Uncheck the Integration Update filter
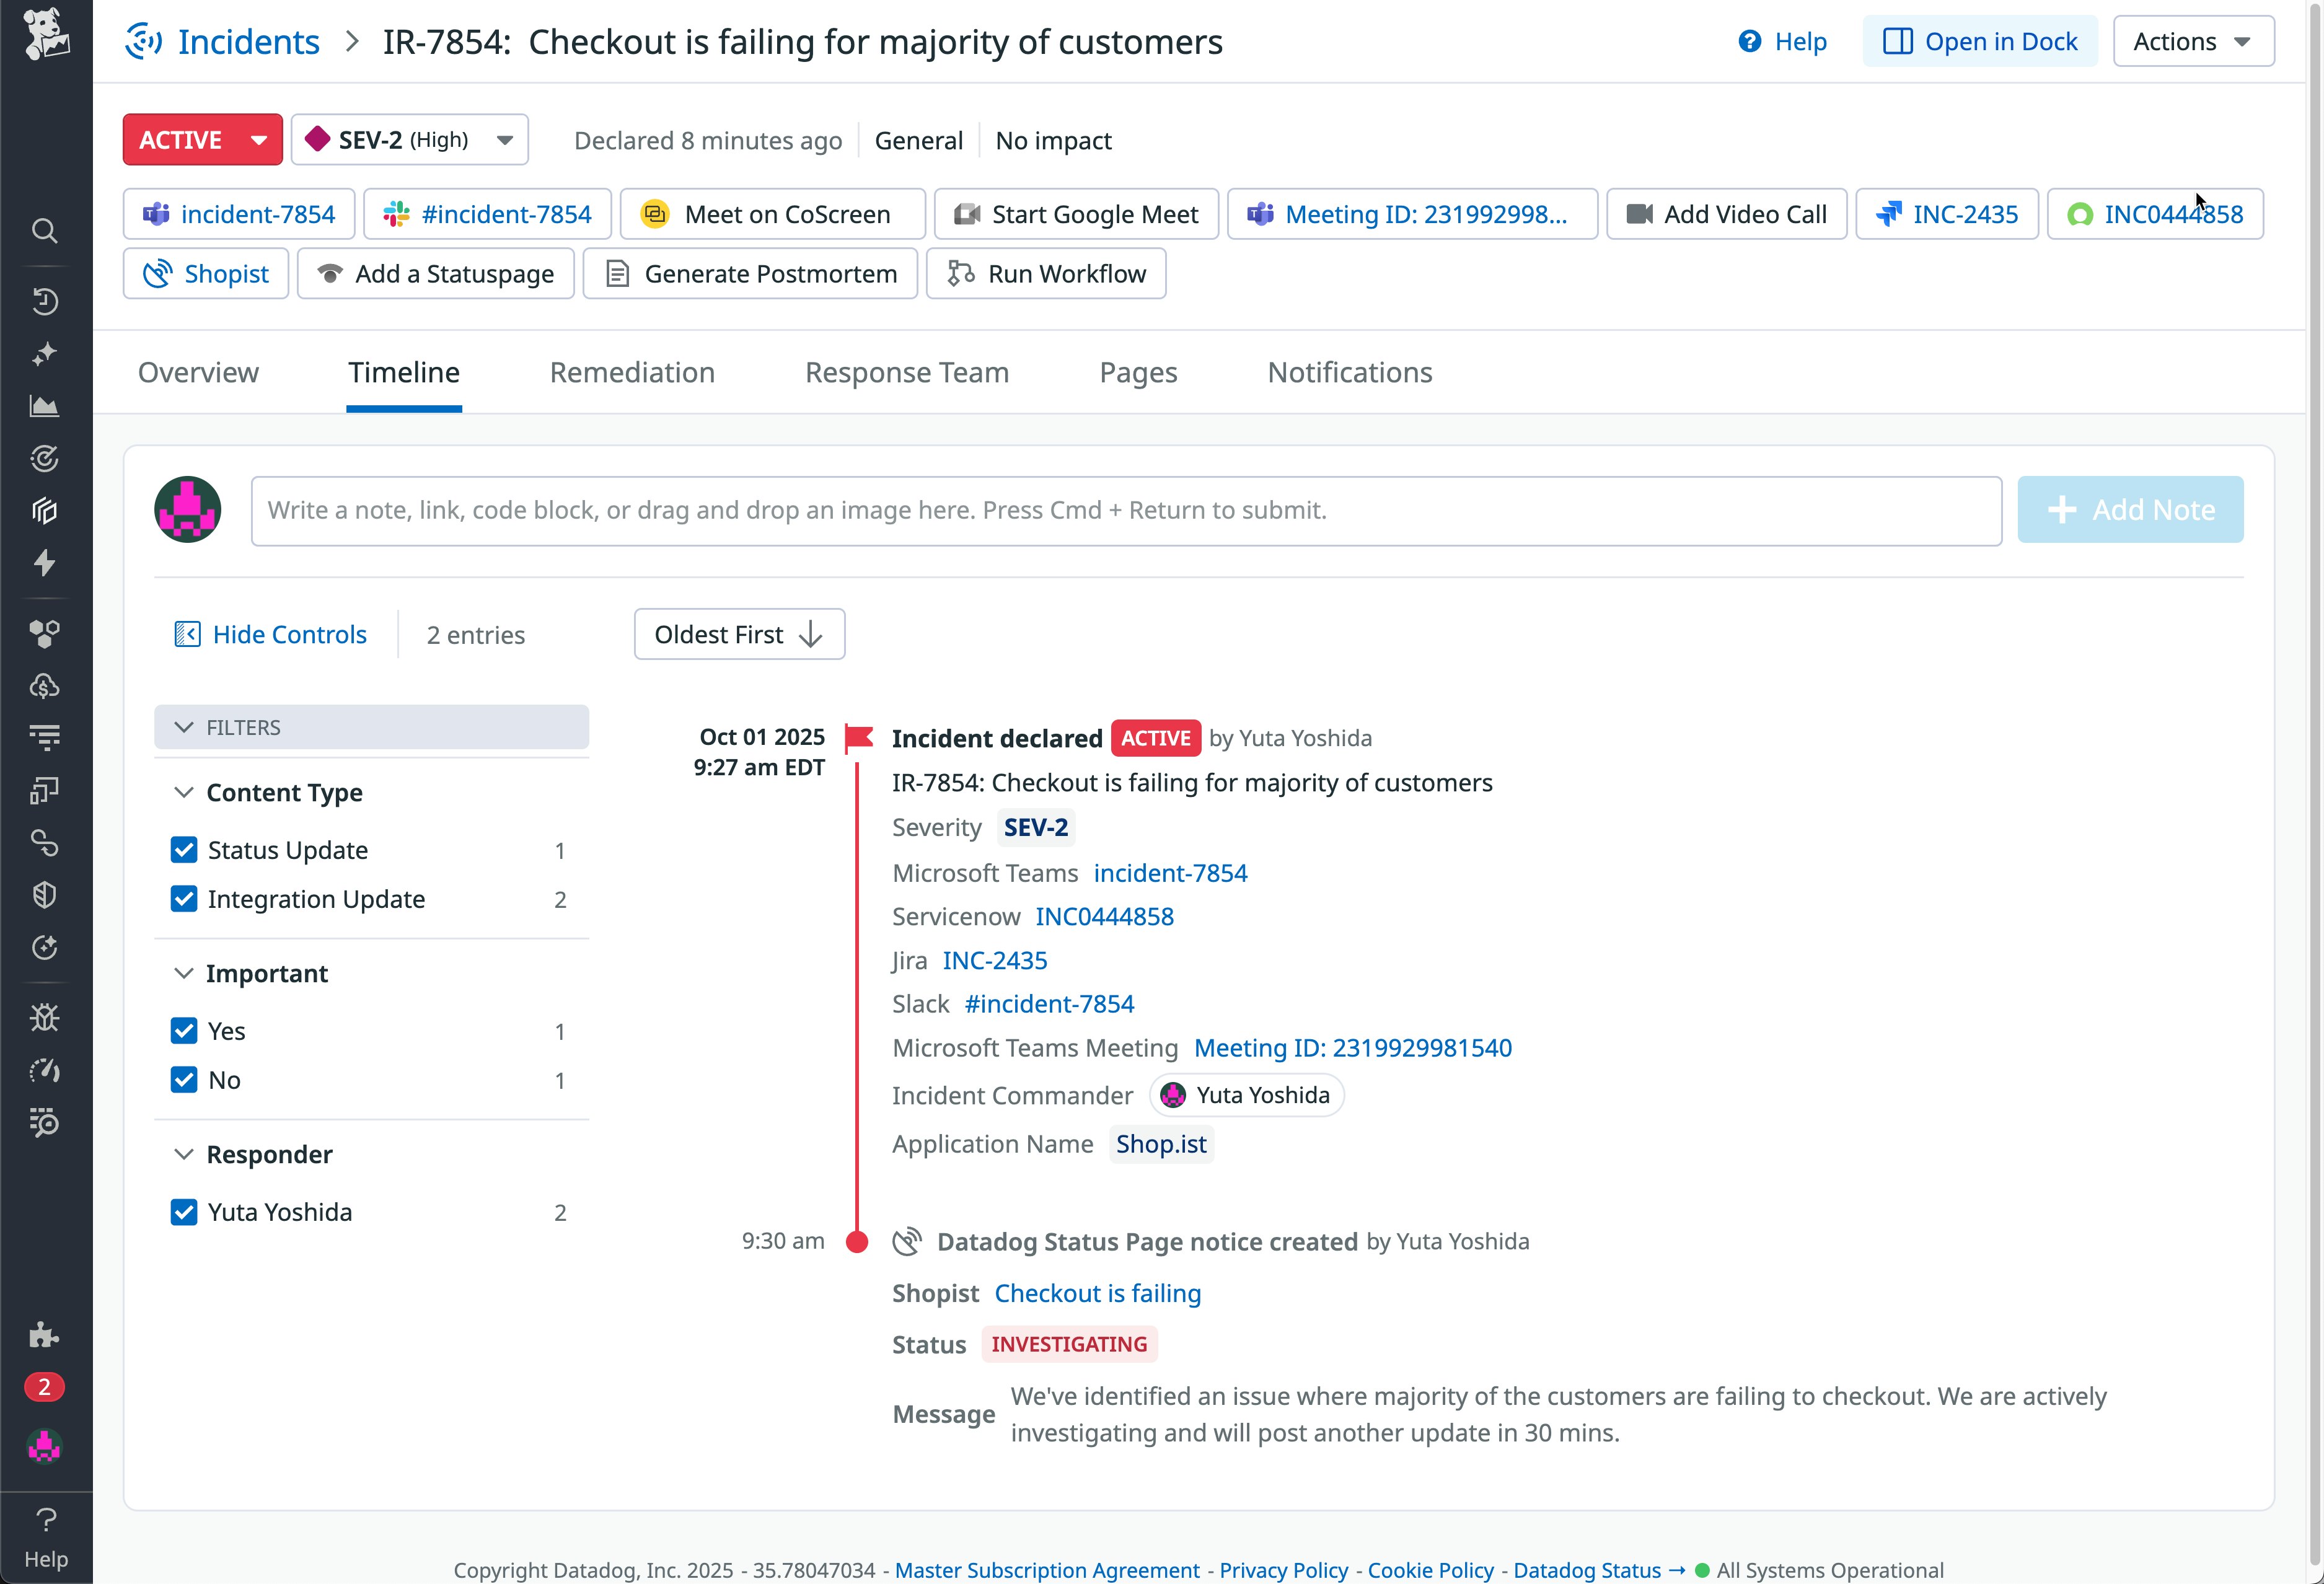The height and width of the screenshot is (1584, 2324). coord(184,899)
